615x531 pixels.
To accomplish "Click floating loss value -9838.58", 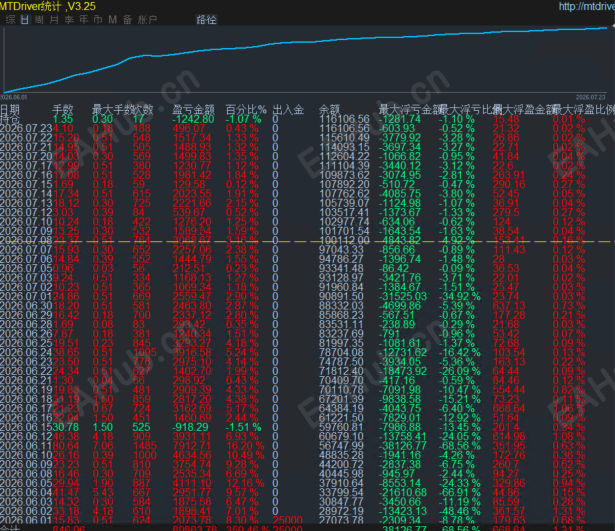I will click(400, 399).
